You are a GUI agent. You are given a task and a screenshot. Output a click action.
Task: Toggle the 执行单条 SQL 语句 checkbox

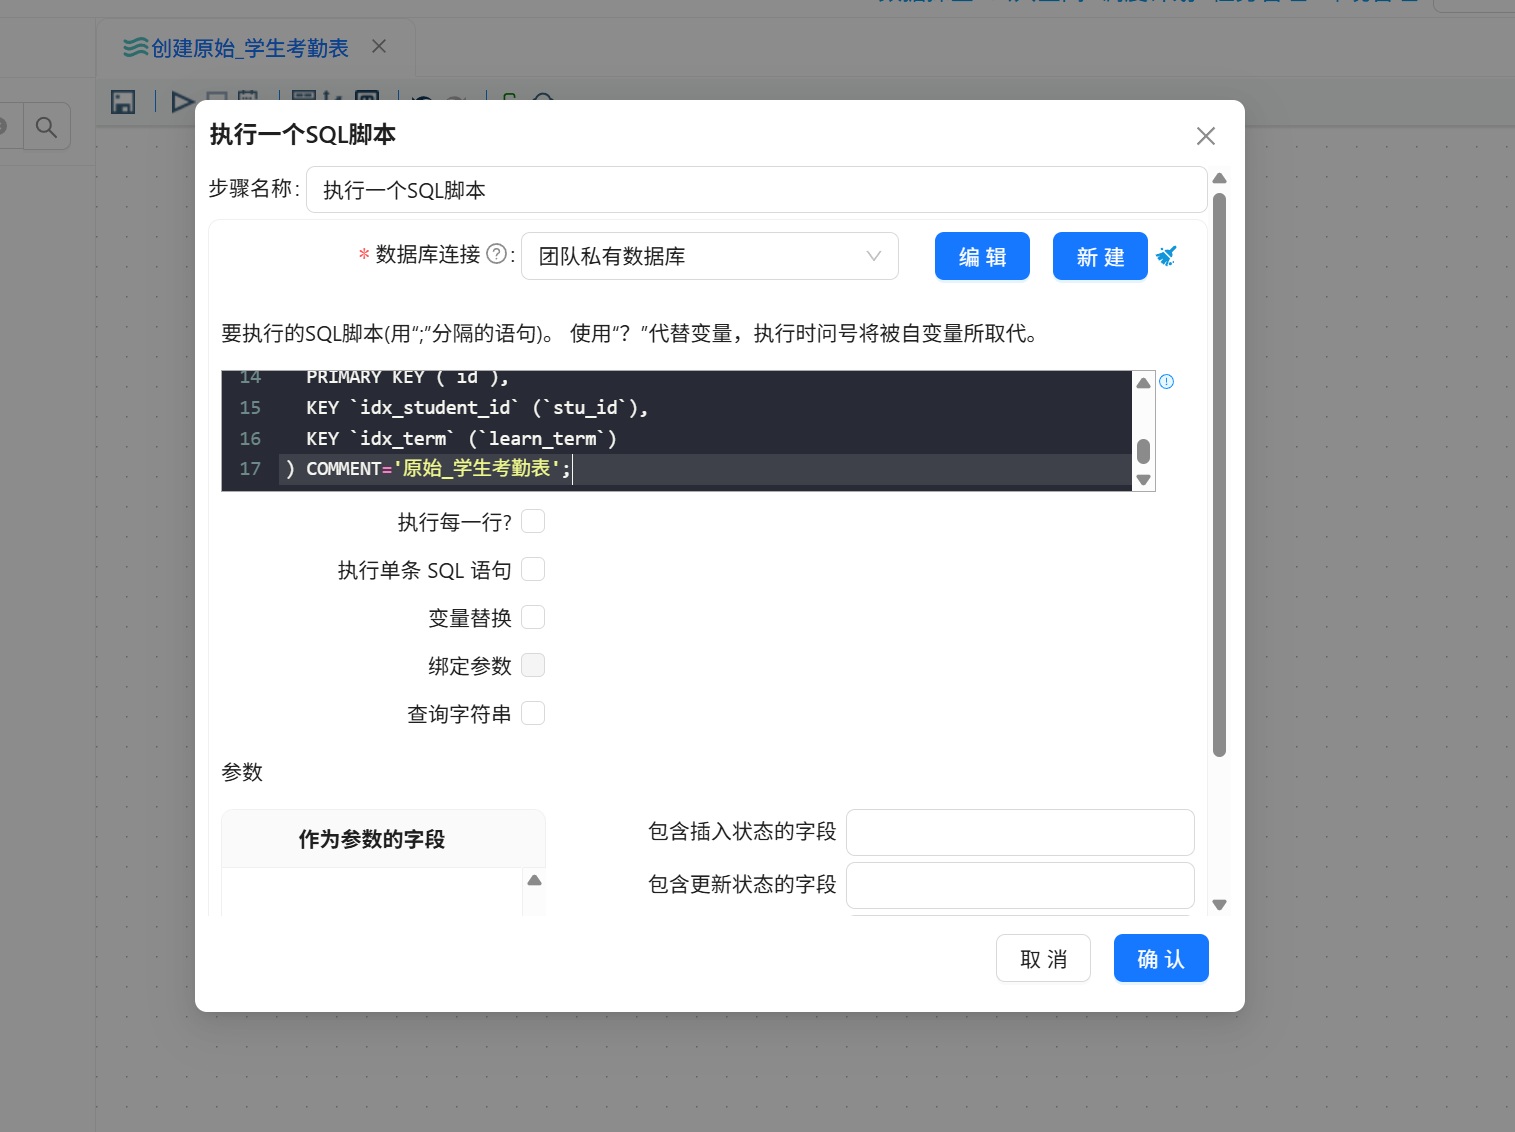(x=533, y=569)
